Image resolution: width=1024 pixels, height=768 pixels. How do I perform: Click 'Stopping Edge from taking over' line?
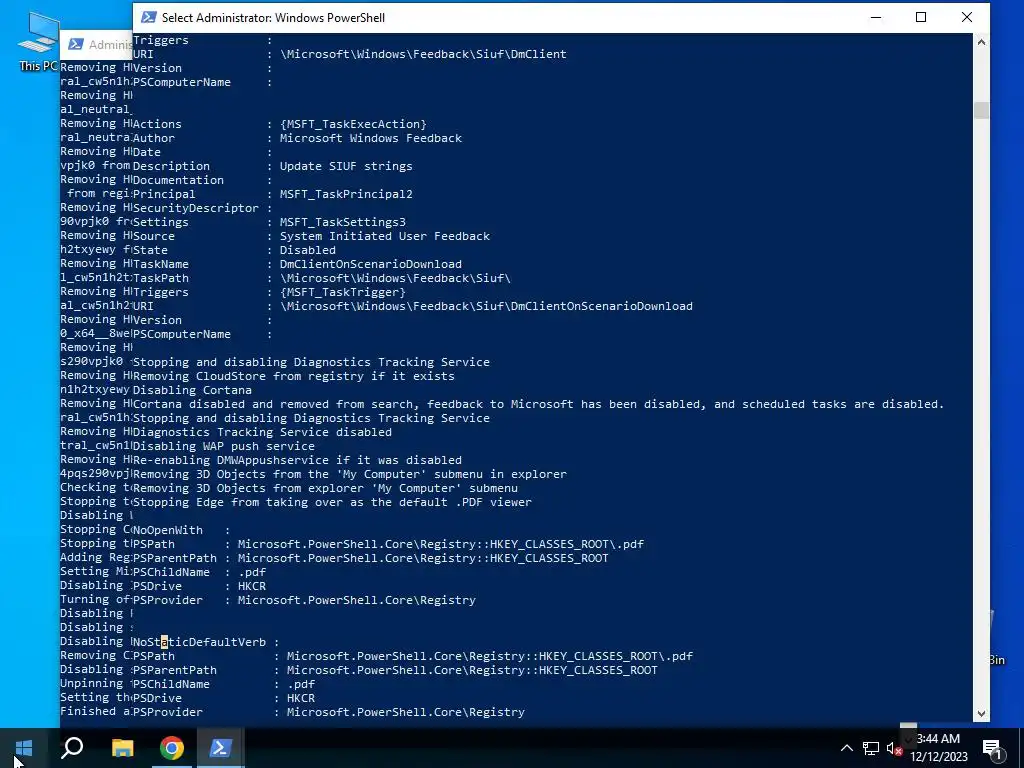332,502
